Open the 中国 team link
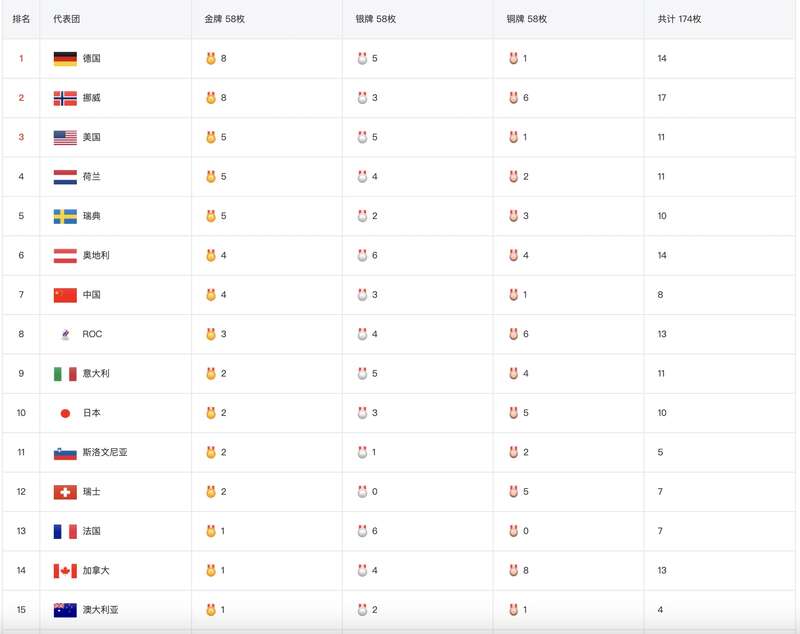 tap(91, 295)
